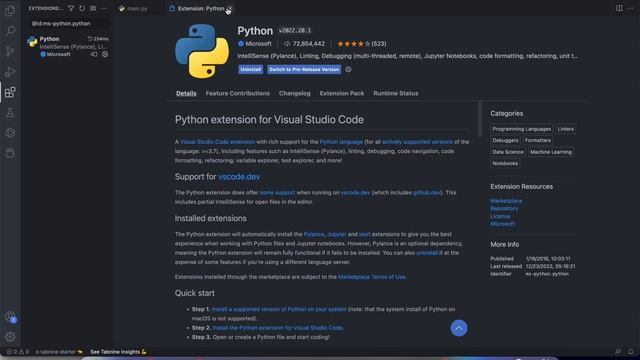The height and width of the screenshot is (360, 640).
Task: Open install a supported version of Python link
Action: pyautogui.click(x=279, y=309)
